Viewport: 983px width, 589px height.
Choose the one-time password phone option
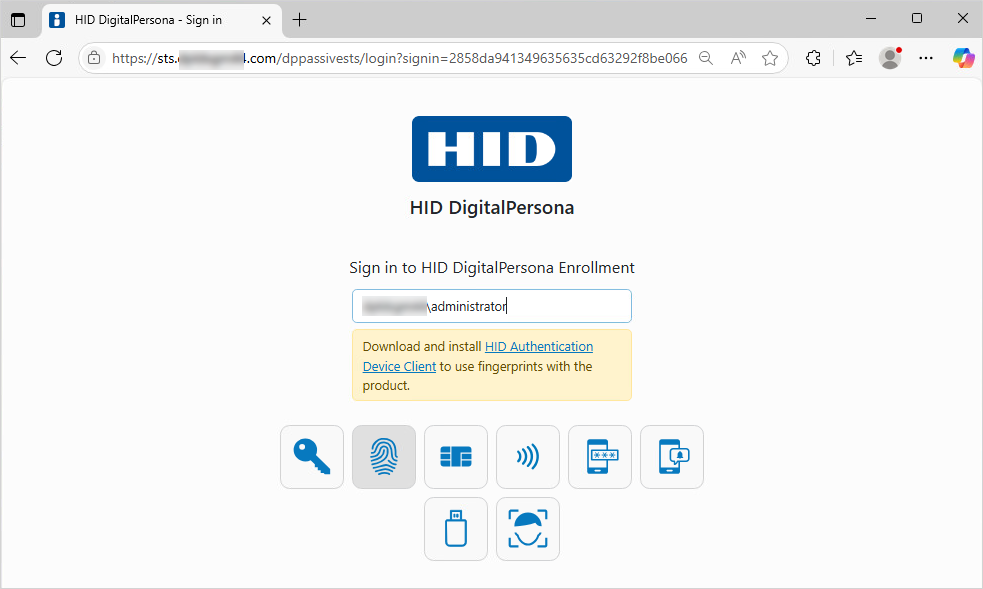pyautogui.click(x=600, y=457)
